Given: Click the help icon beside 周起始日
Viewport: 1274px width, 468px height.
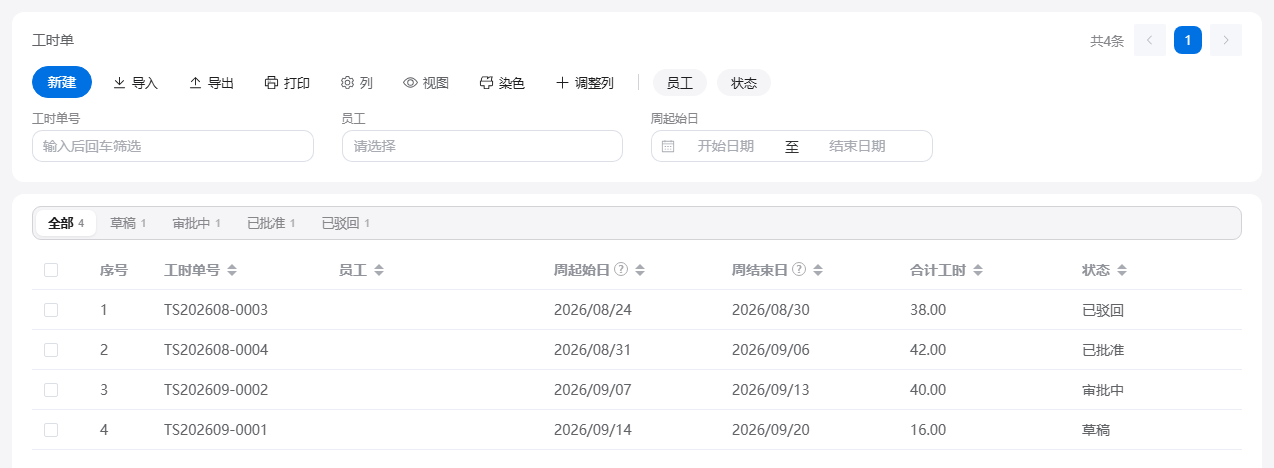Looking at the screenshot, I should (621, 270).
